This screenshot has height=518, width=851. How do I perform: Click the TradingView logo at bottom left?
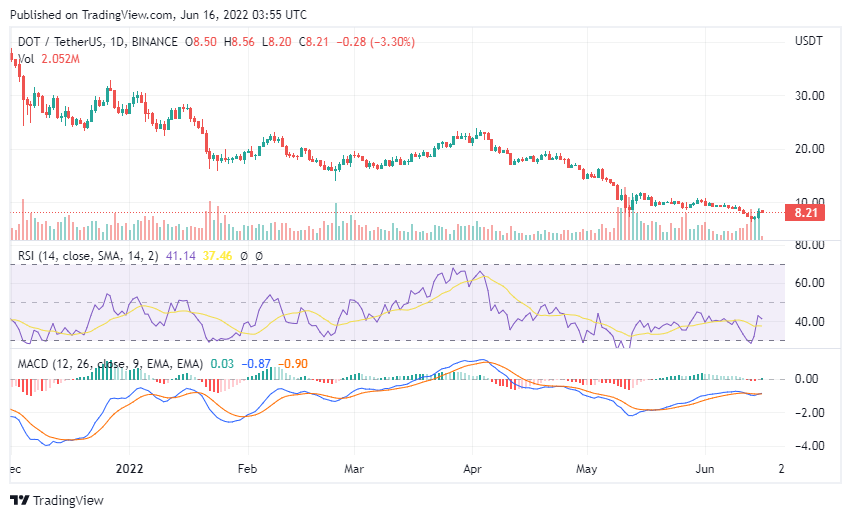(60, 499)
